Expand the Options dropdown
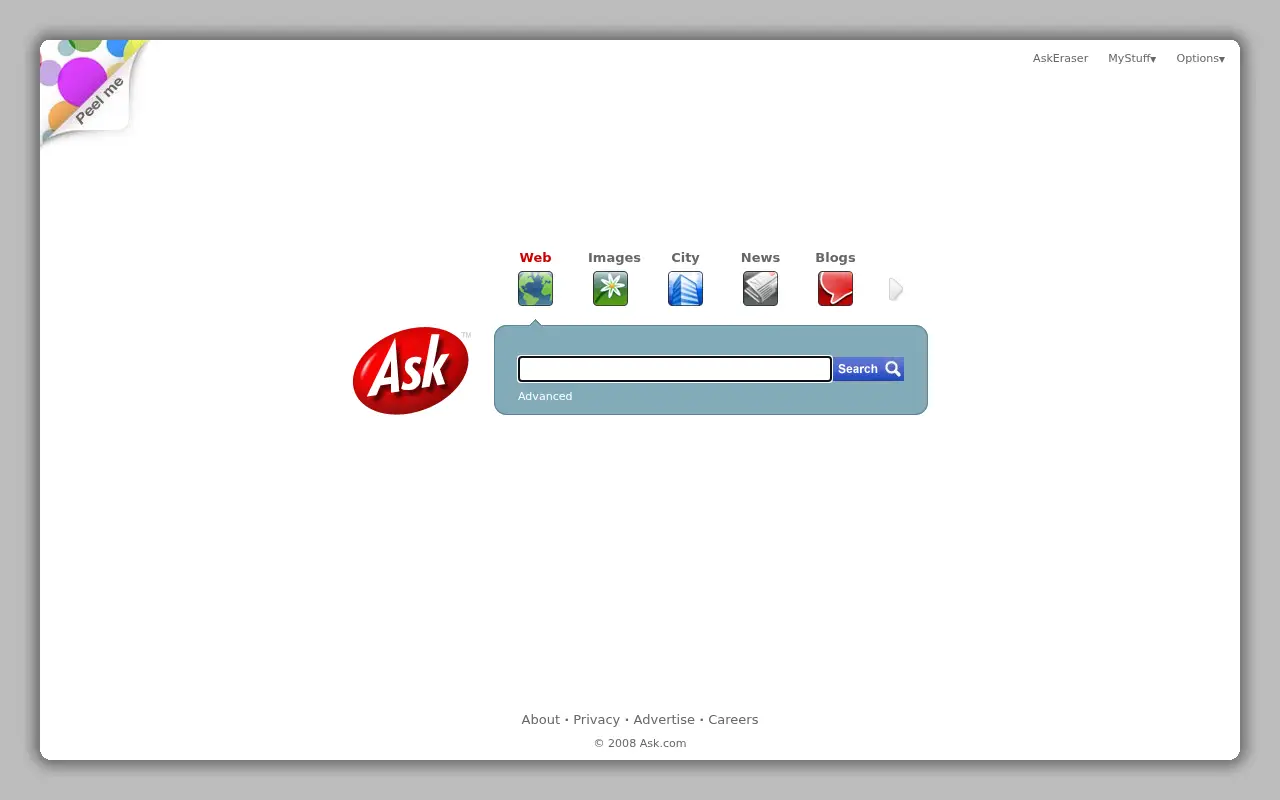The width and height of the screenshot is (1280, 800). coord(1200,58)
